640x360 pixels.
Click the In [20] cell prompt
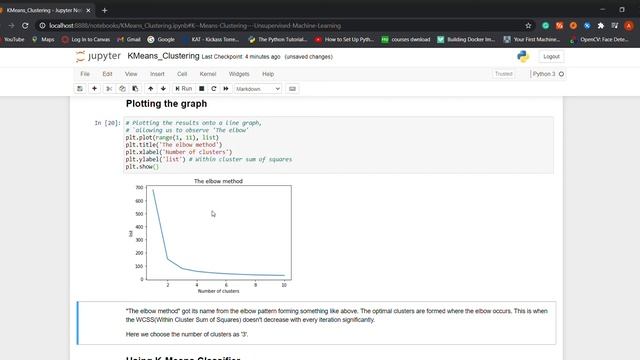tap(107, 123)
